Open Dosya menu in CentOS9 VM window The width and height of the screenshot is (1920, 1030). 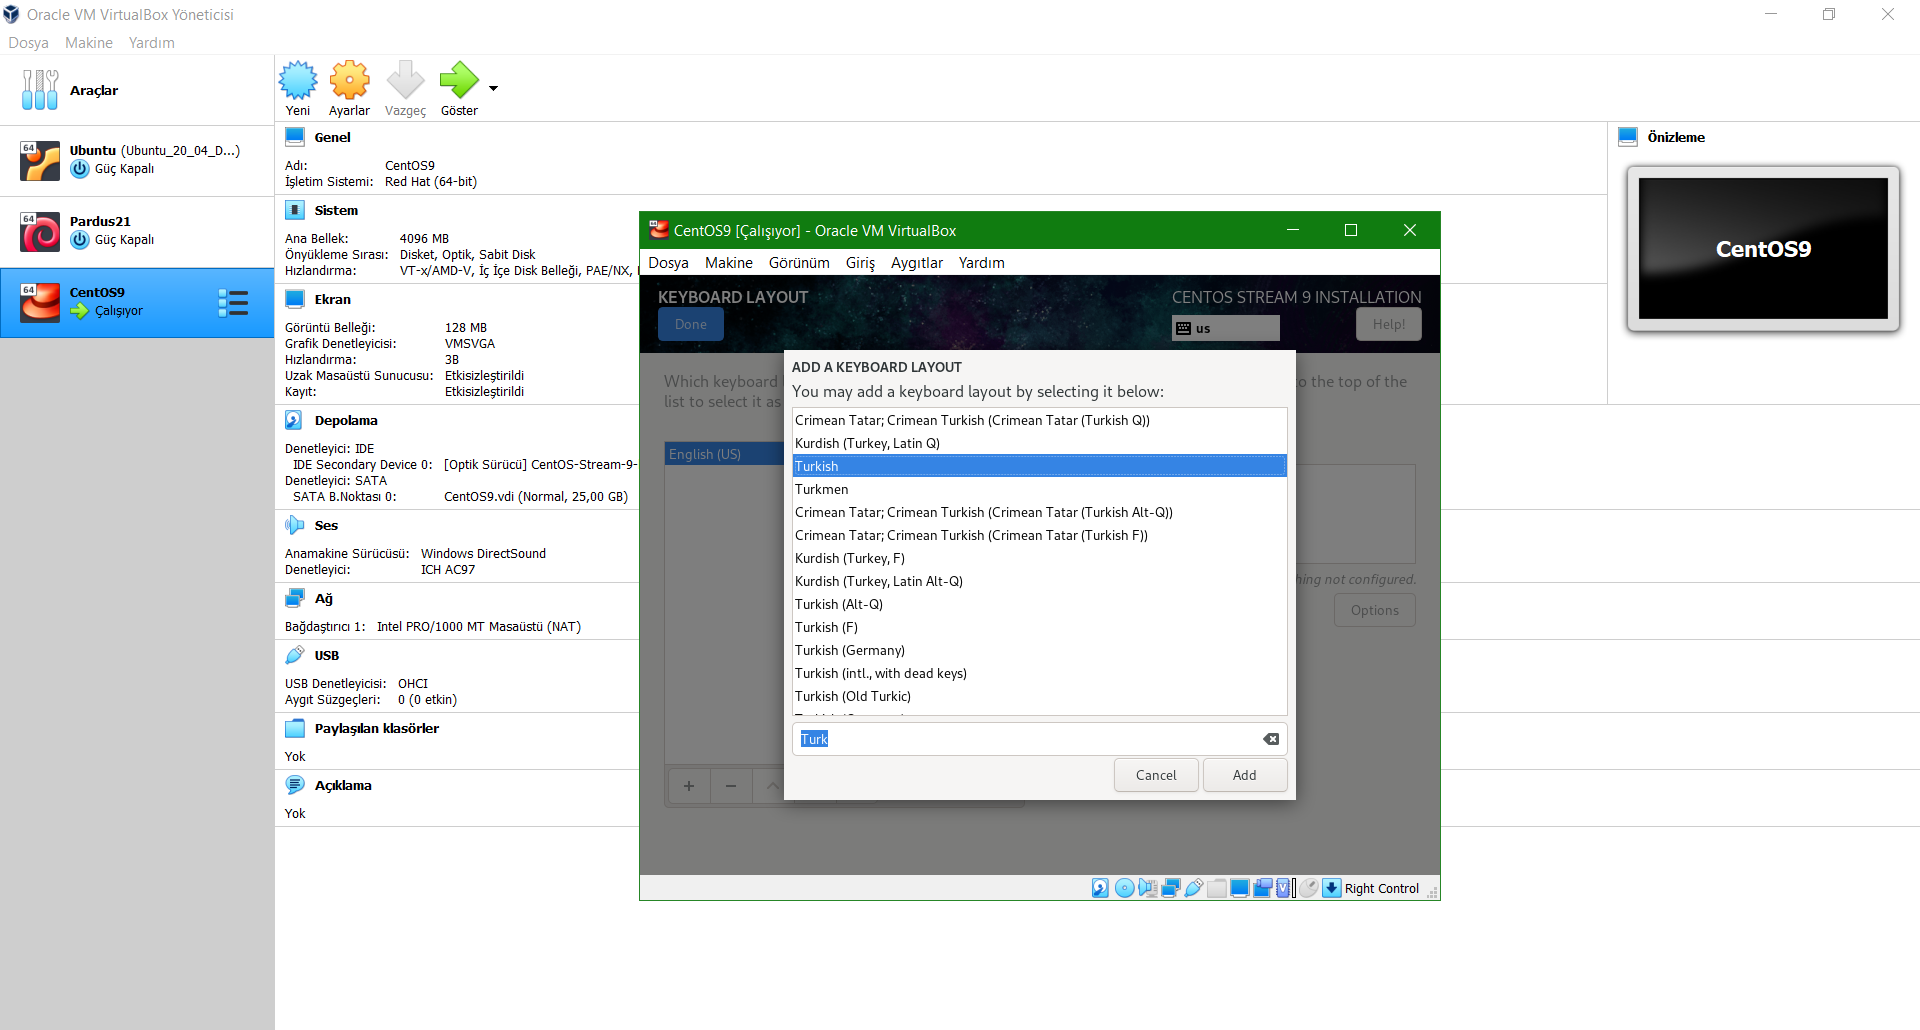point(668,263)
